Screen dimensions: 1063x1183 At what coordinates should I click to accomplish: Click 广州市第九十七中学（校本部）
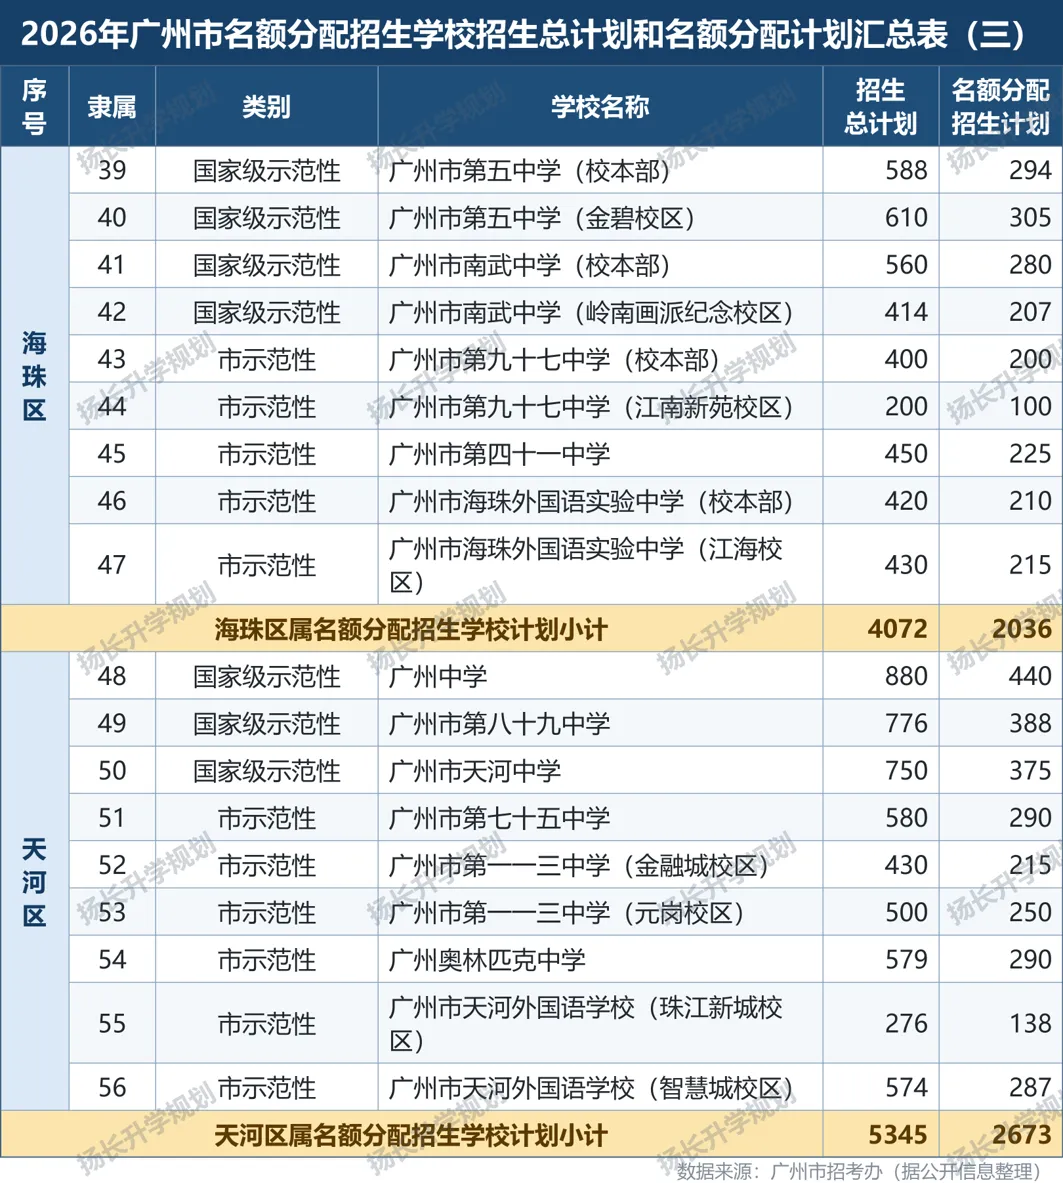(x=553, y=360)
